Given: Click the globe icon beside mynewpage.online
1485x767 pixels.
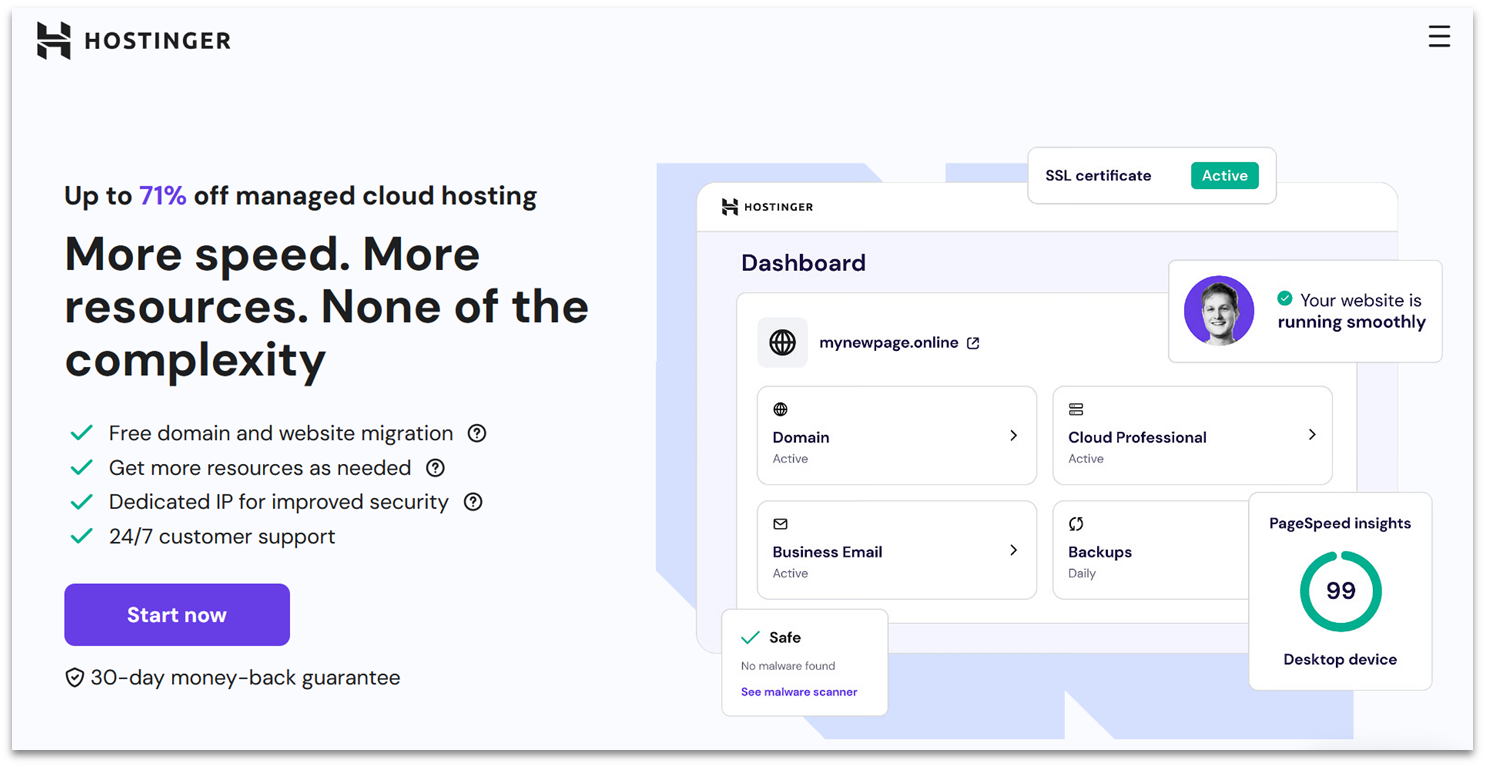Looking at the screenshot, I should [782, 342].
